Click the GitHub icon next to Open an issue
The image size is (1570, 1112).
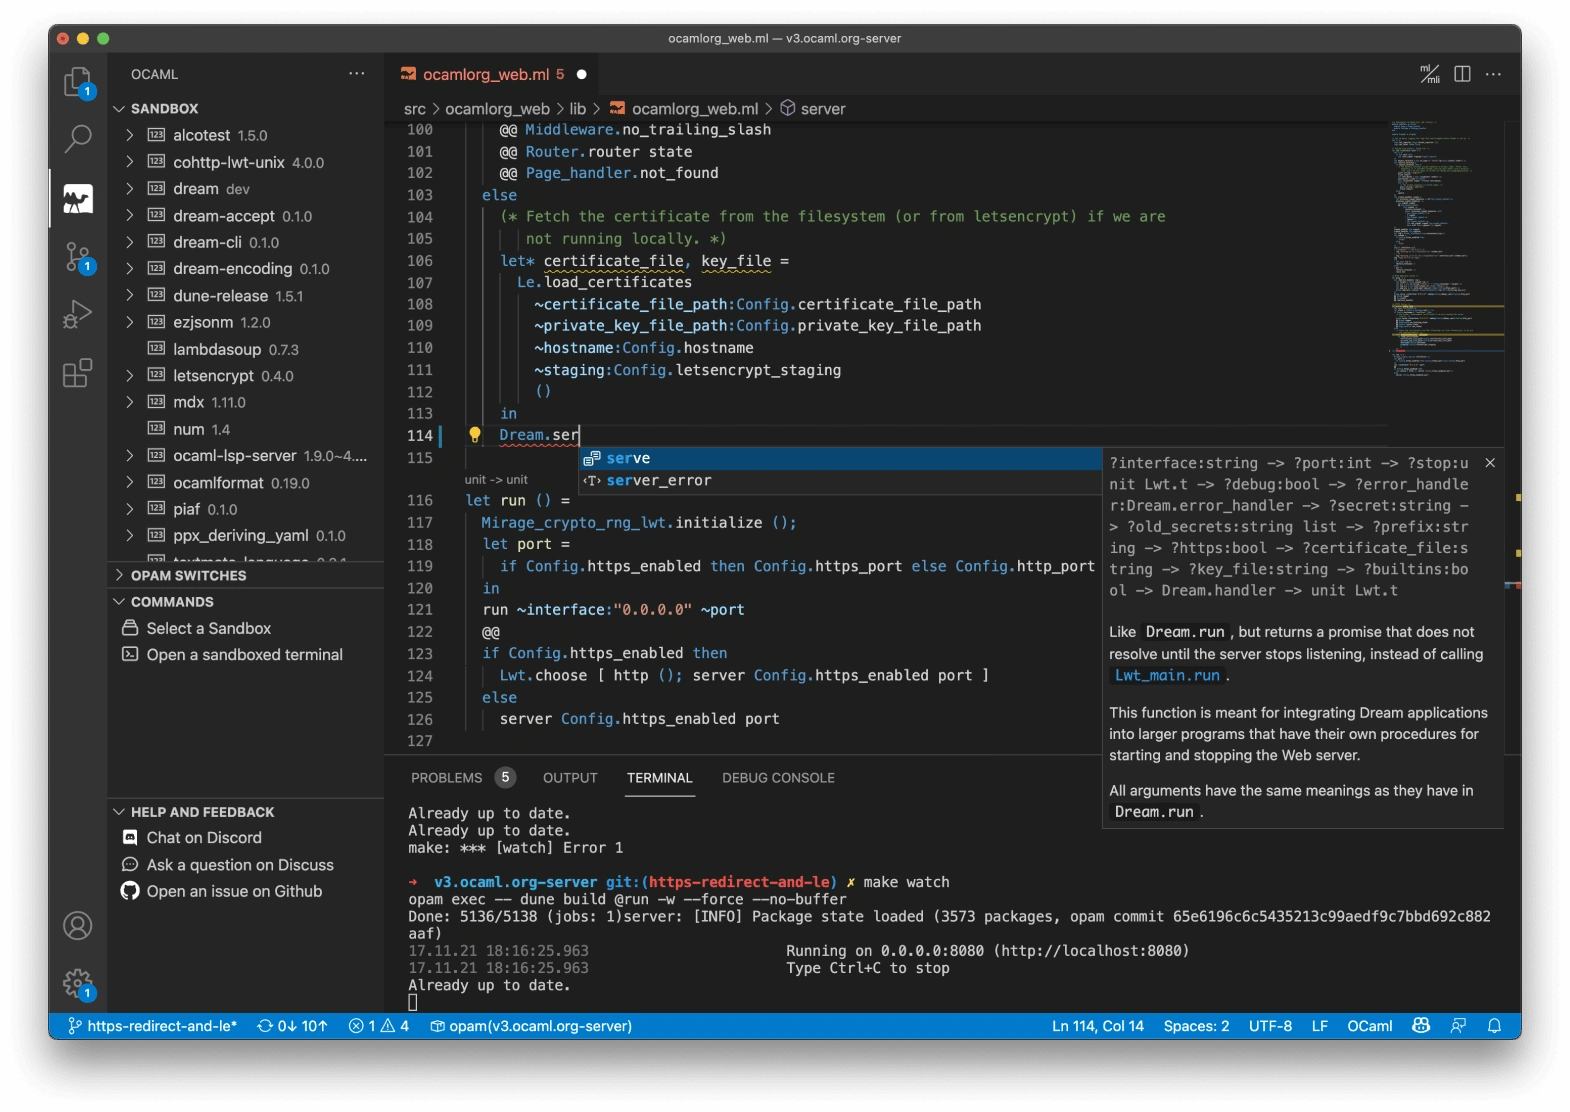130,891
